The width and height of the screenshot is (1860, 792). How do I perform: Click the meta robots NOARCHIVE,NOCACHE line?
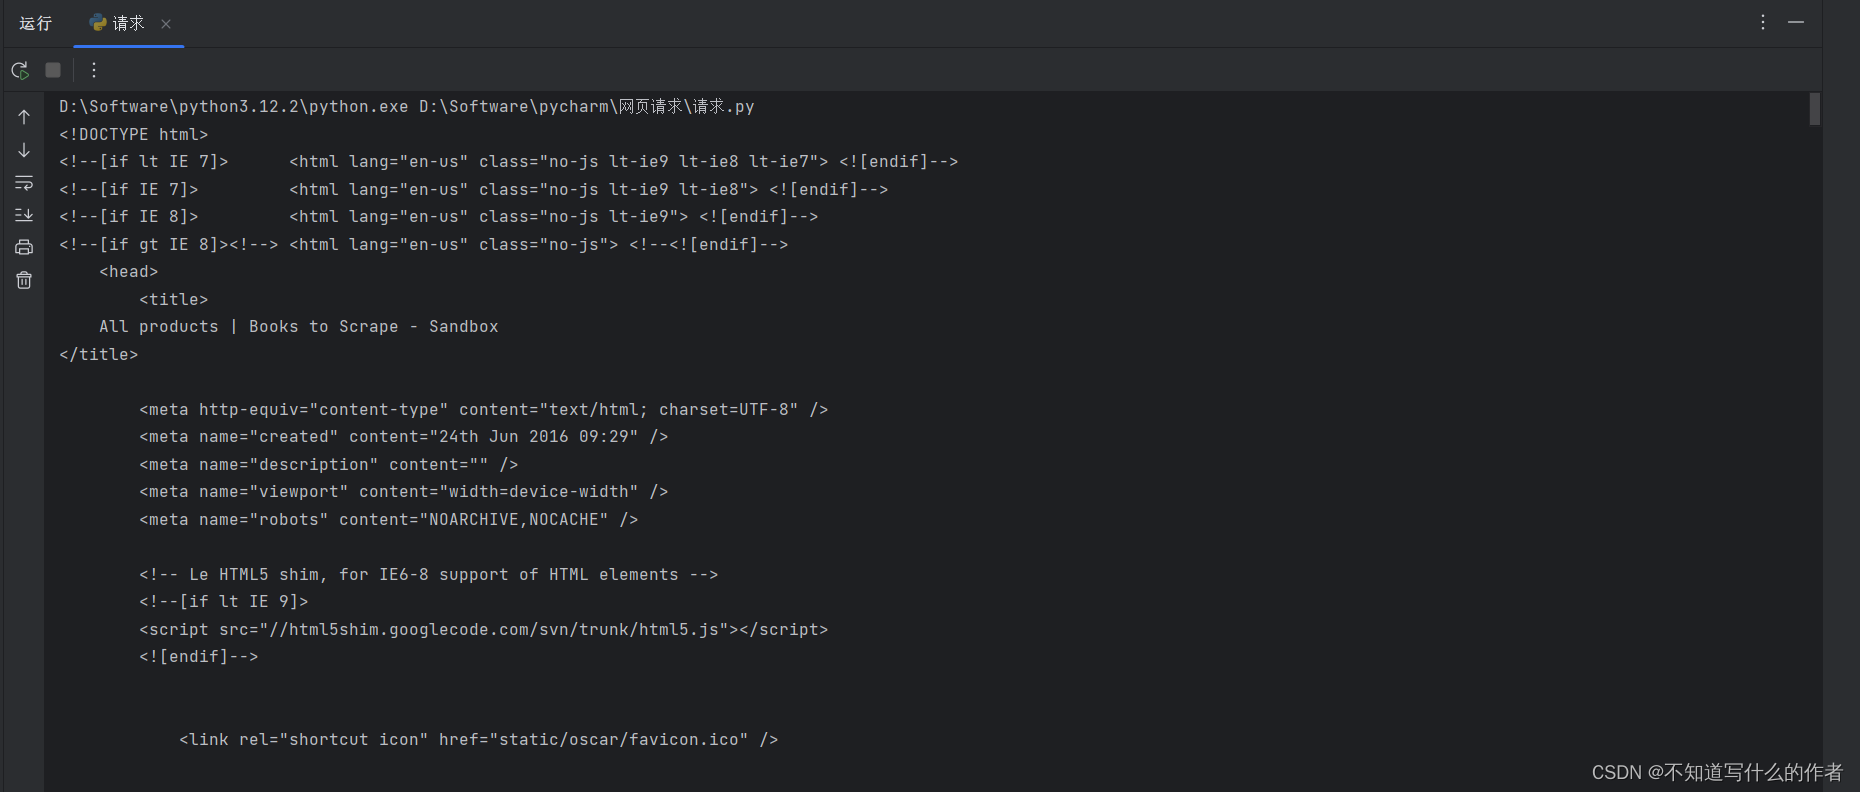[x=389, y=519]
